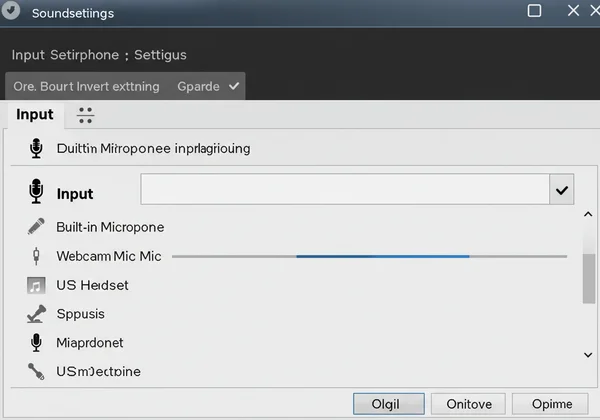Click inside the Input combo box field
The image size is (600, 420).
(x=345, y=189)
